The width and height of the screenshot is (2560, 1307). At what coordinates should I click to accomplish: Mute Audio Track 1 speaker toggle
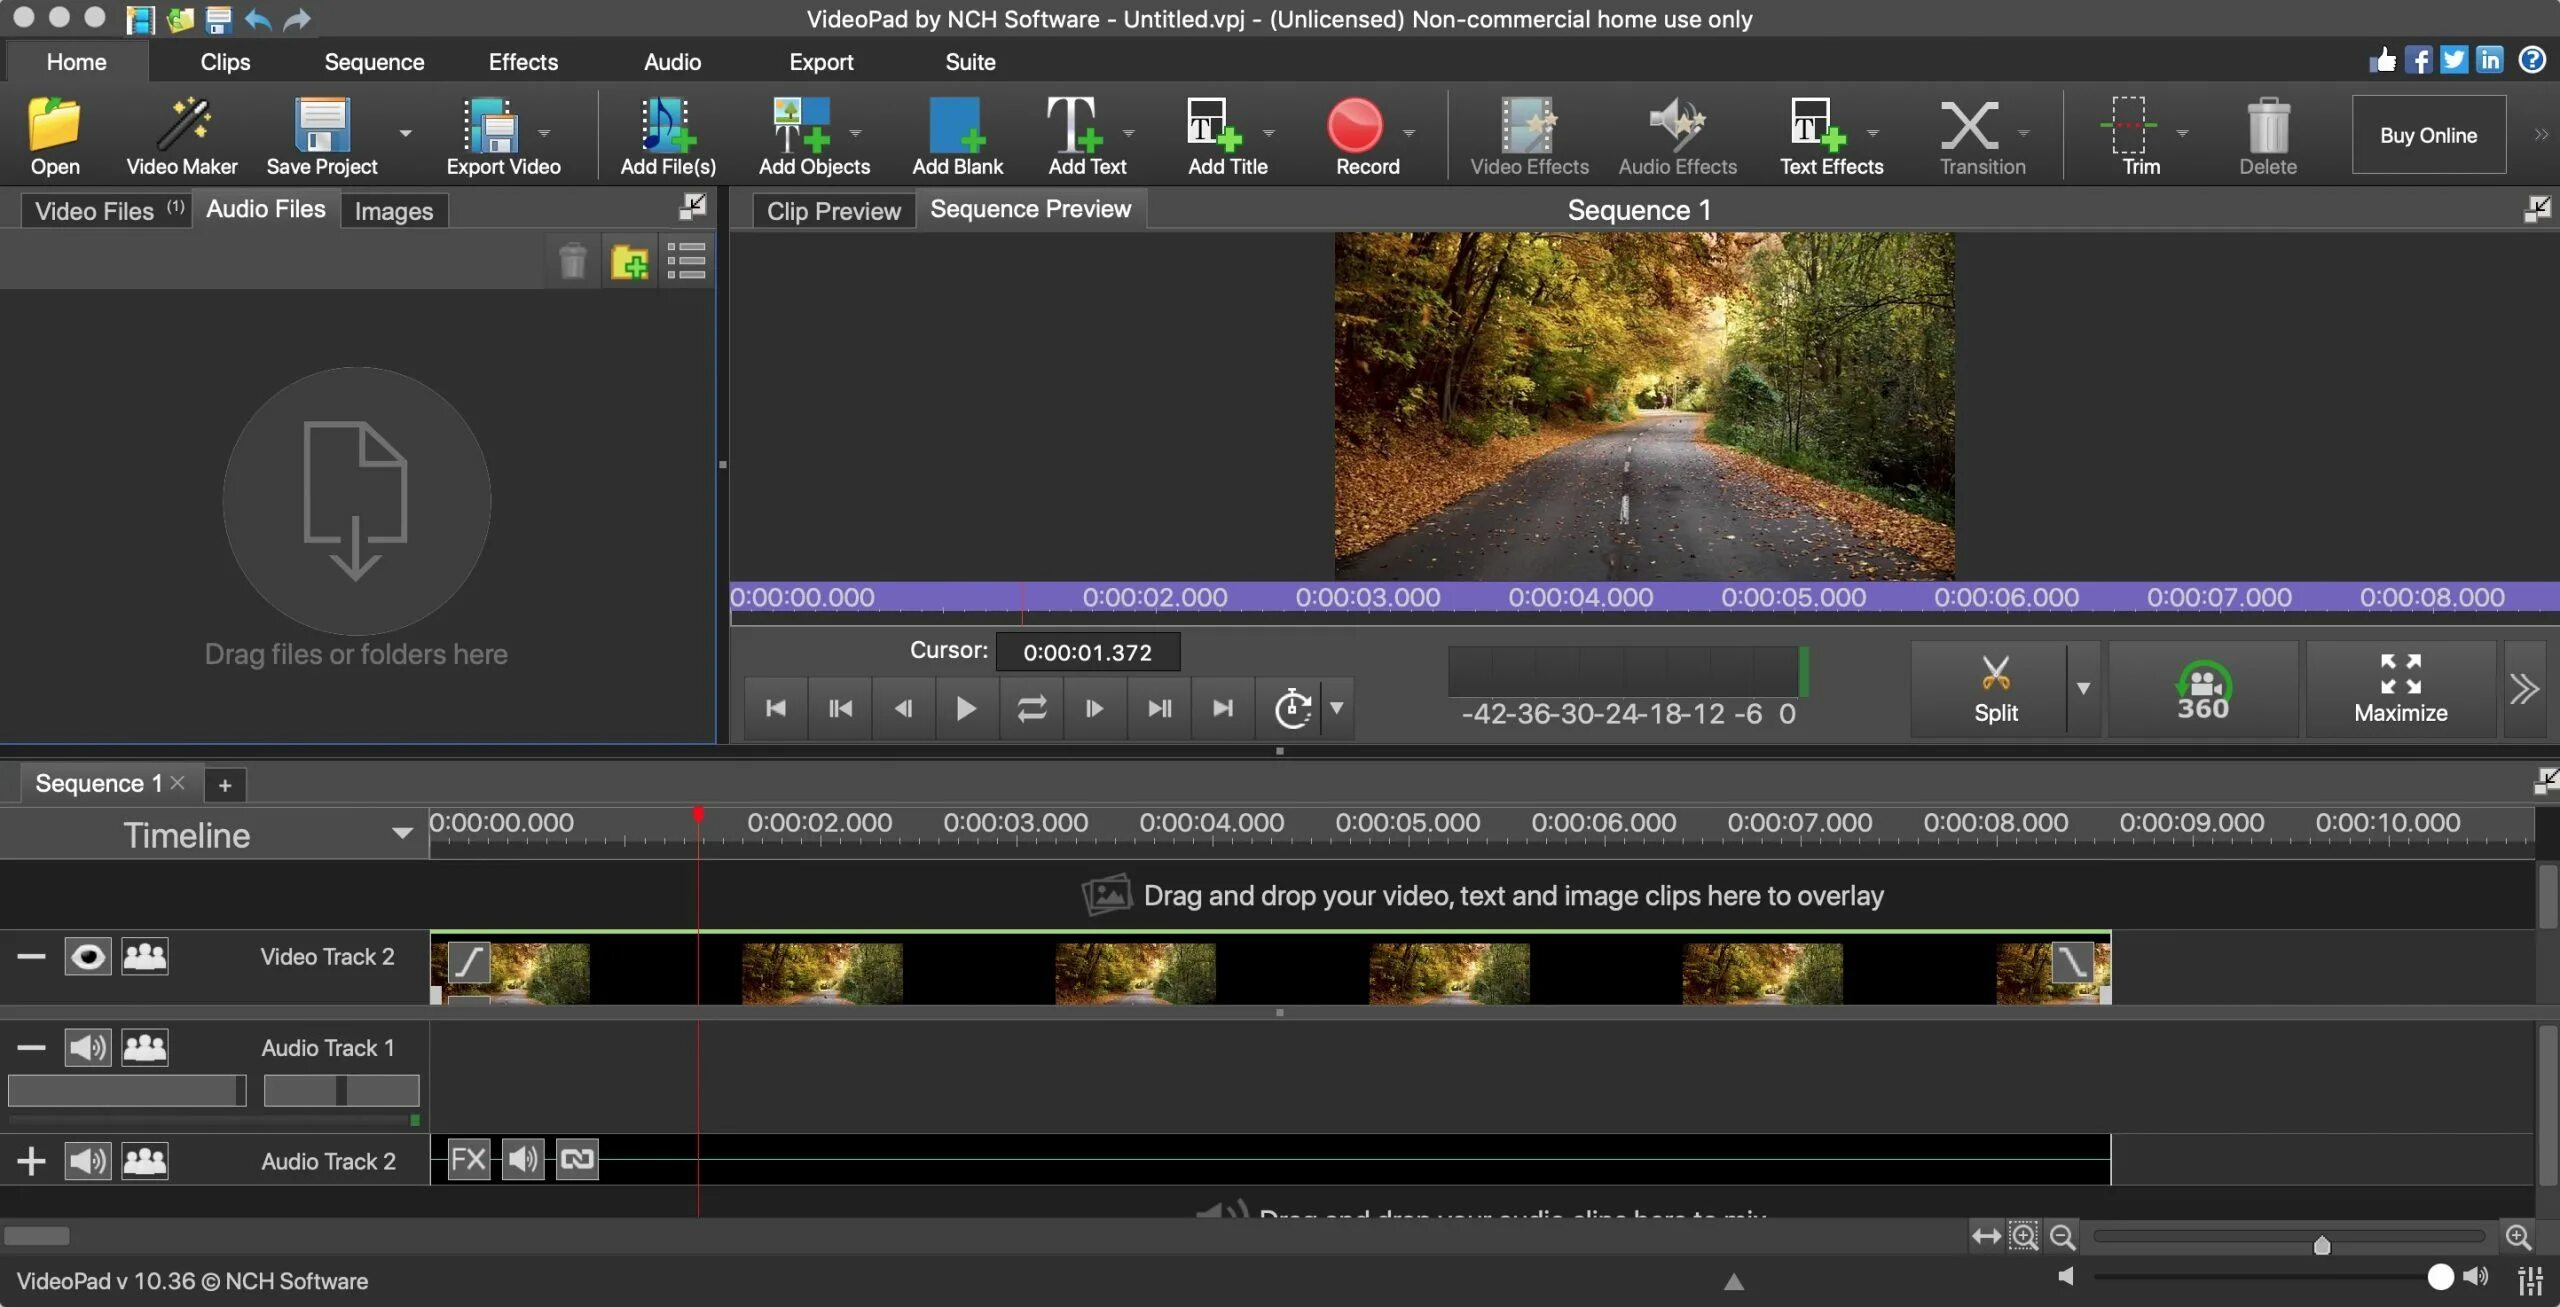tap(88, 1047)
